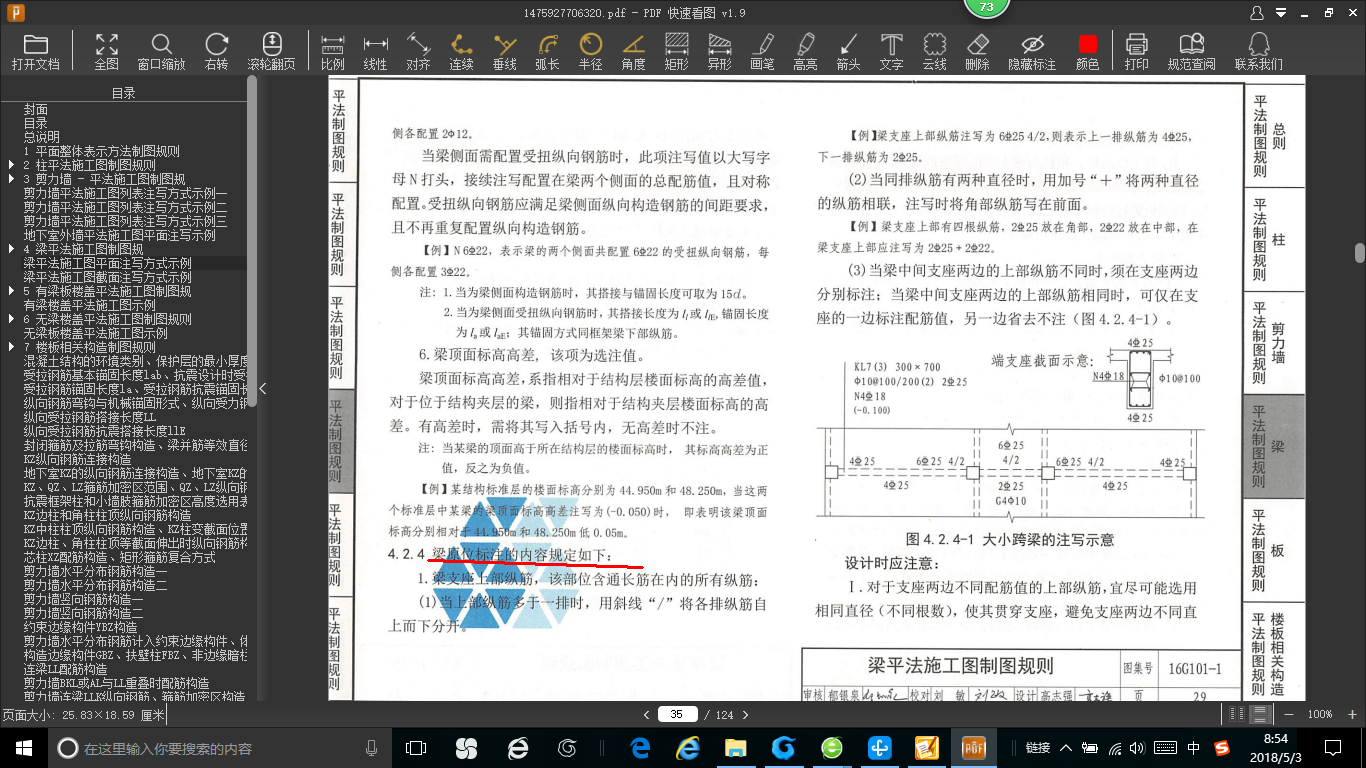1366x768 pixels.
Task: Open 总说明 in the outline
Action: click(42, 137)
